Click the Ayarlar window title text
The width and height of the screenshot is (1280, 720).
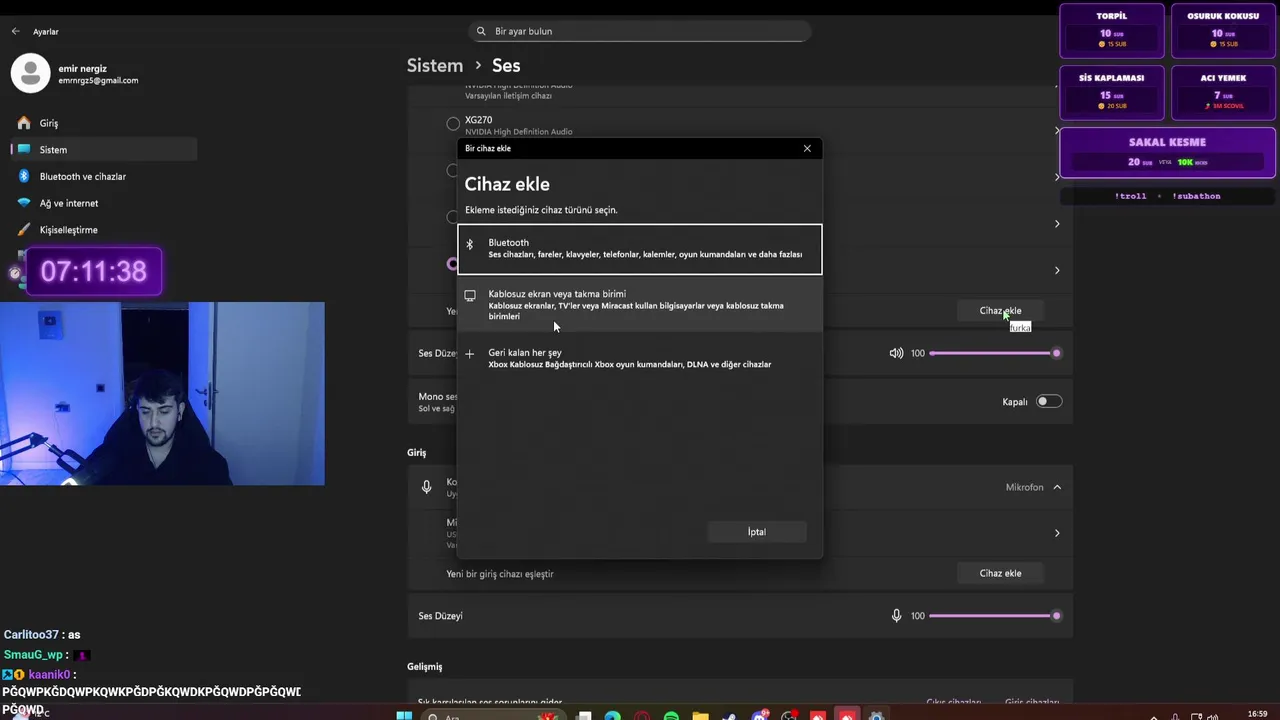point(46,32)
